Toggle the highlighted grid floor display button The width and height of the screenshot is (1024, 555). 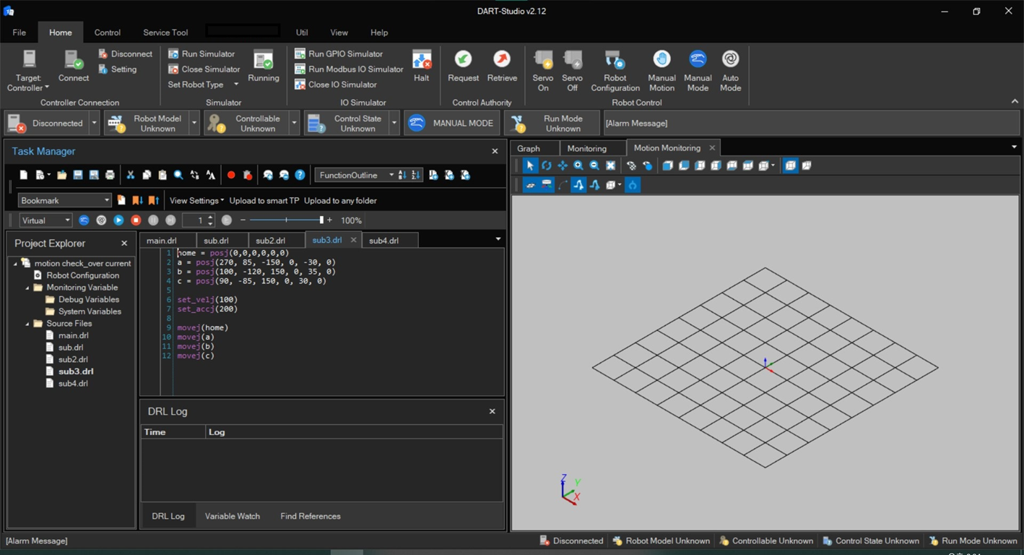click(530, 185)
